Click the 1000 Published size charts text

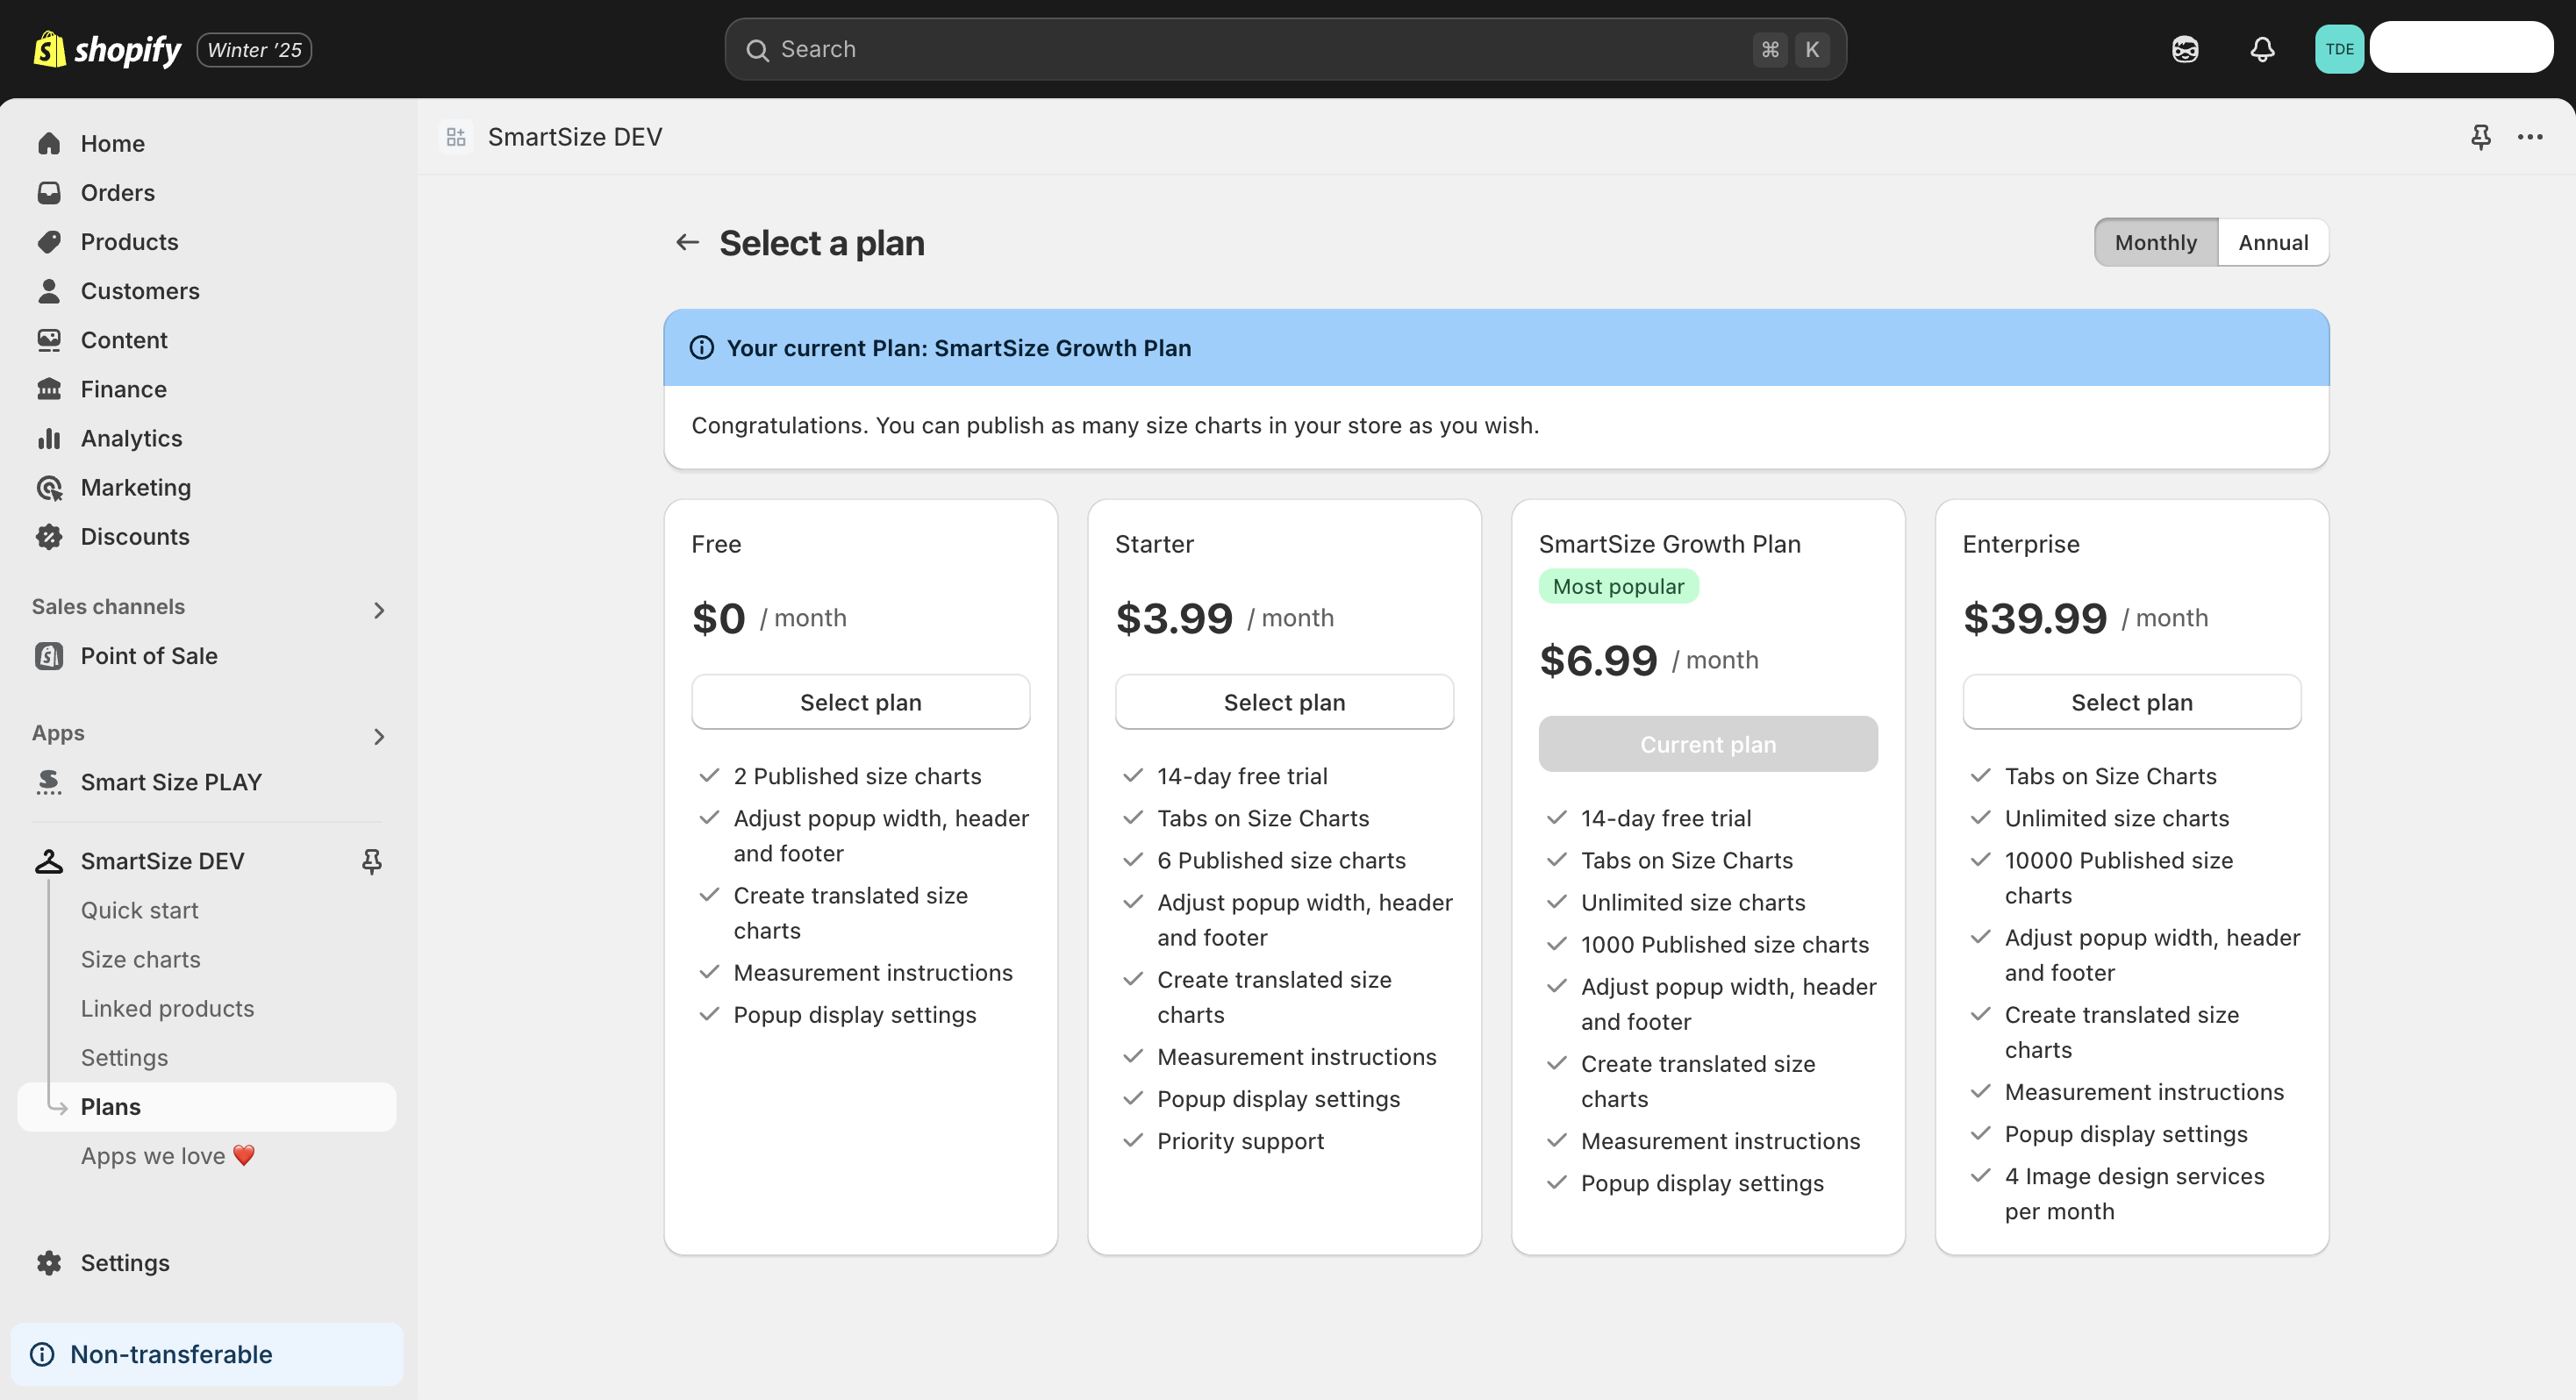tap(1724, 943)
